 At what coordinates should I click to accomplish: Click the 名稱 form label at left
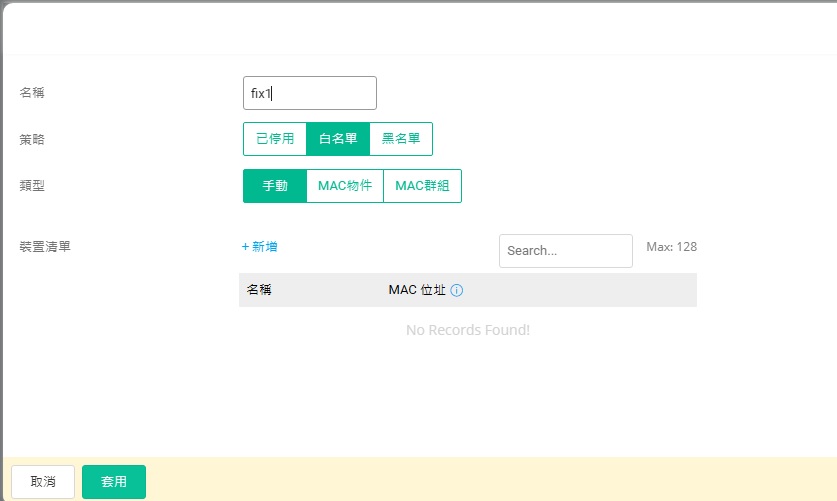32,93
